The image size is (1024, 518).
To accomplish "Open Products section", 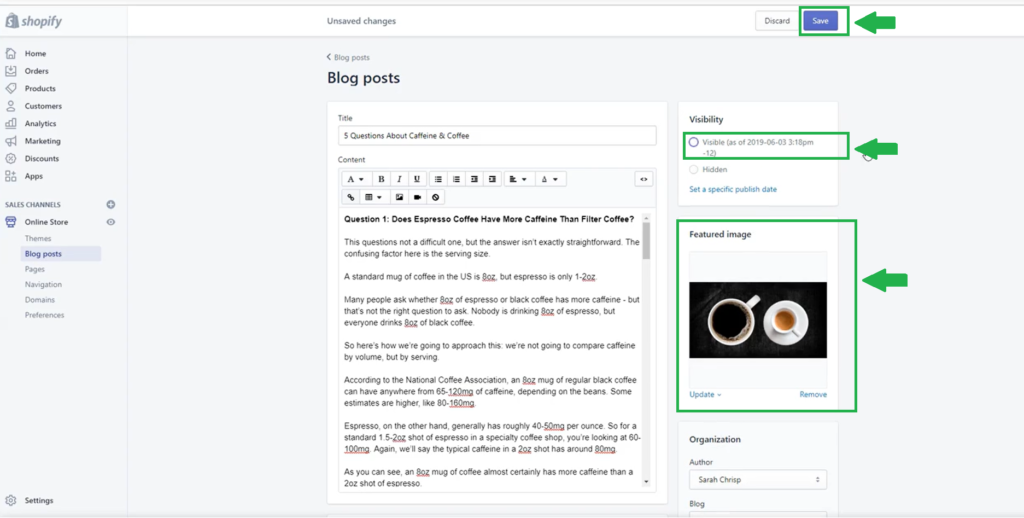I will [40, 89].
